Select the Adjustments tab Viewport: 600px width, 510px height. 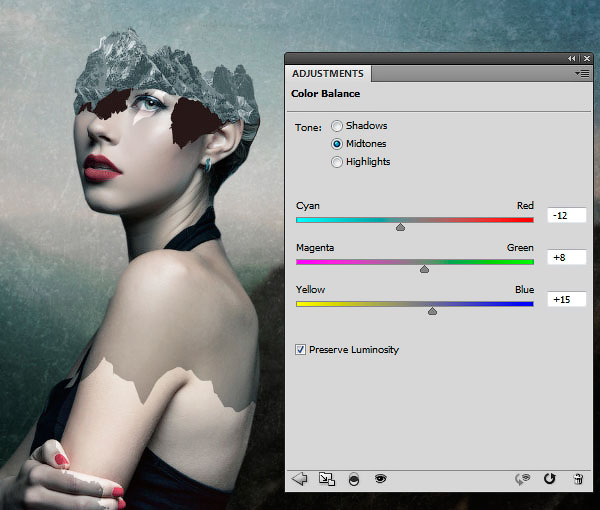click(328, 73)
